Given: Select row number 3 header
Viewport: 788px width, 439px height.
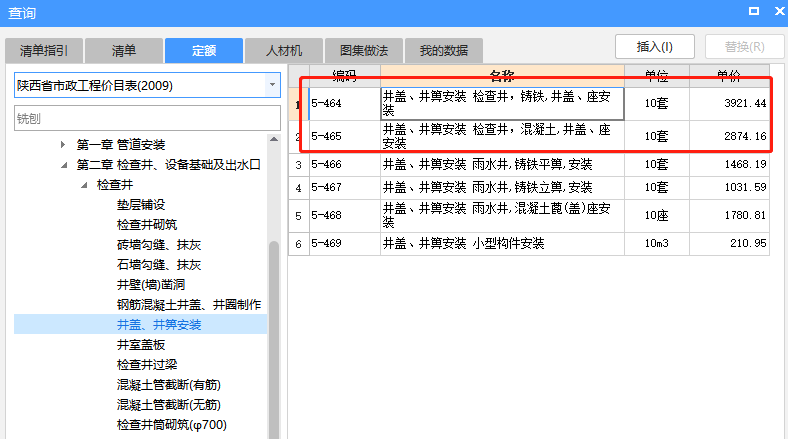Looking at the screenshot, I should click(299, 164).
